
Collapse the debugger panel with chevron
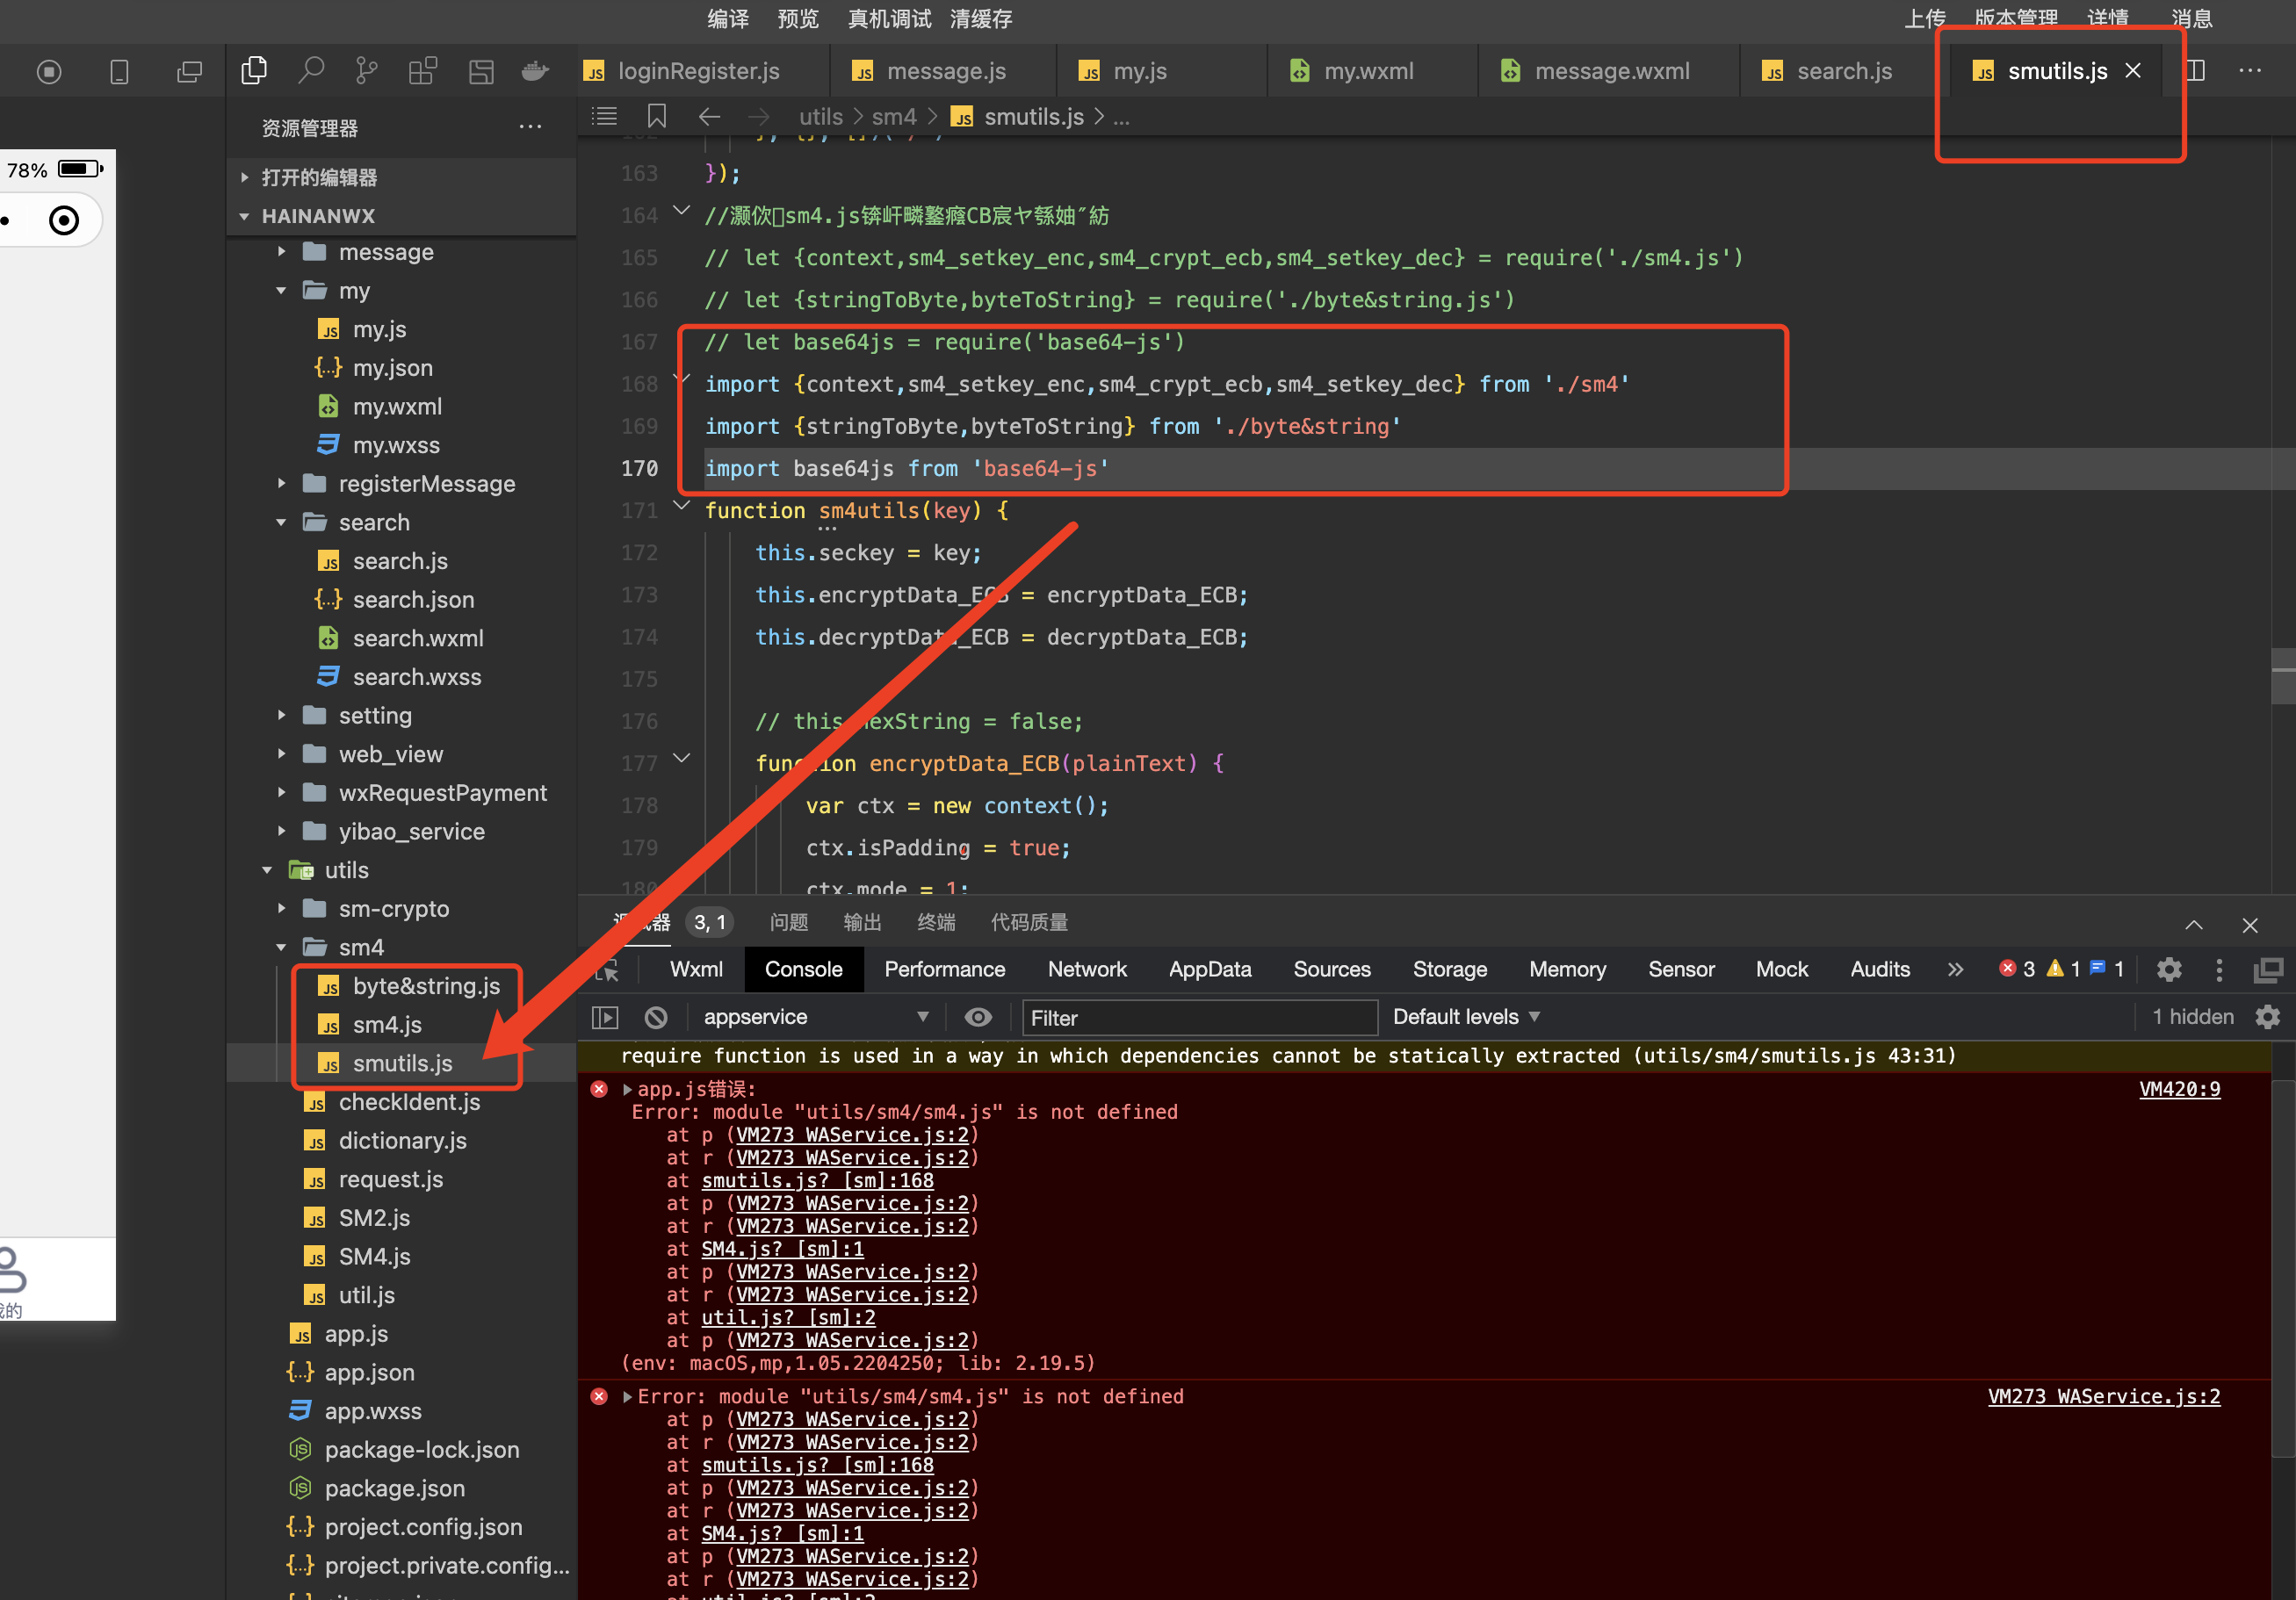tap(2194, 924)
